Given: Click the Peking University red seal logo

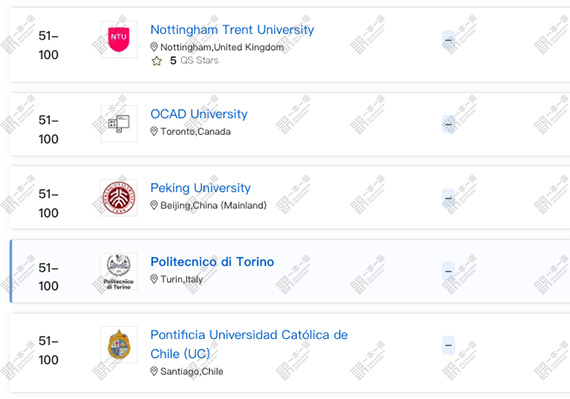Looking at the screenshot, I should [119, 198].
